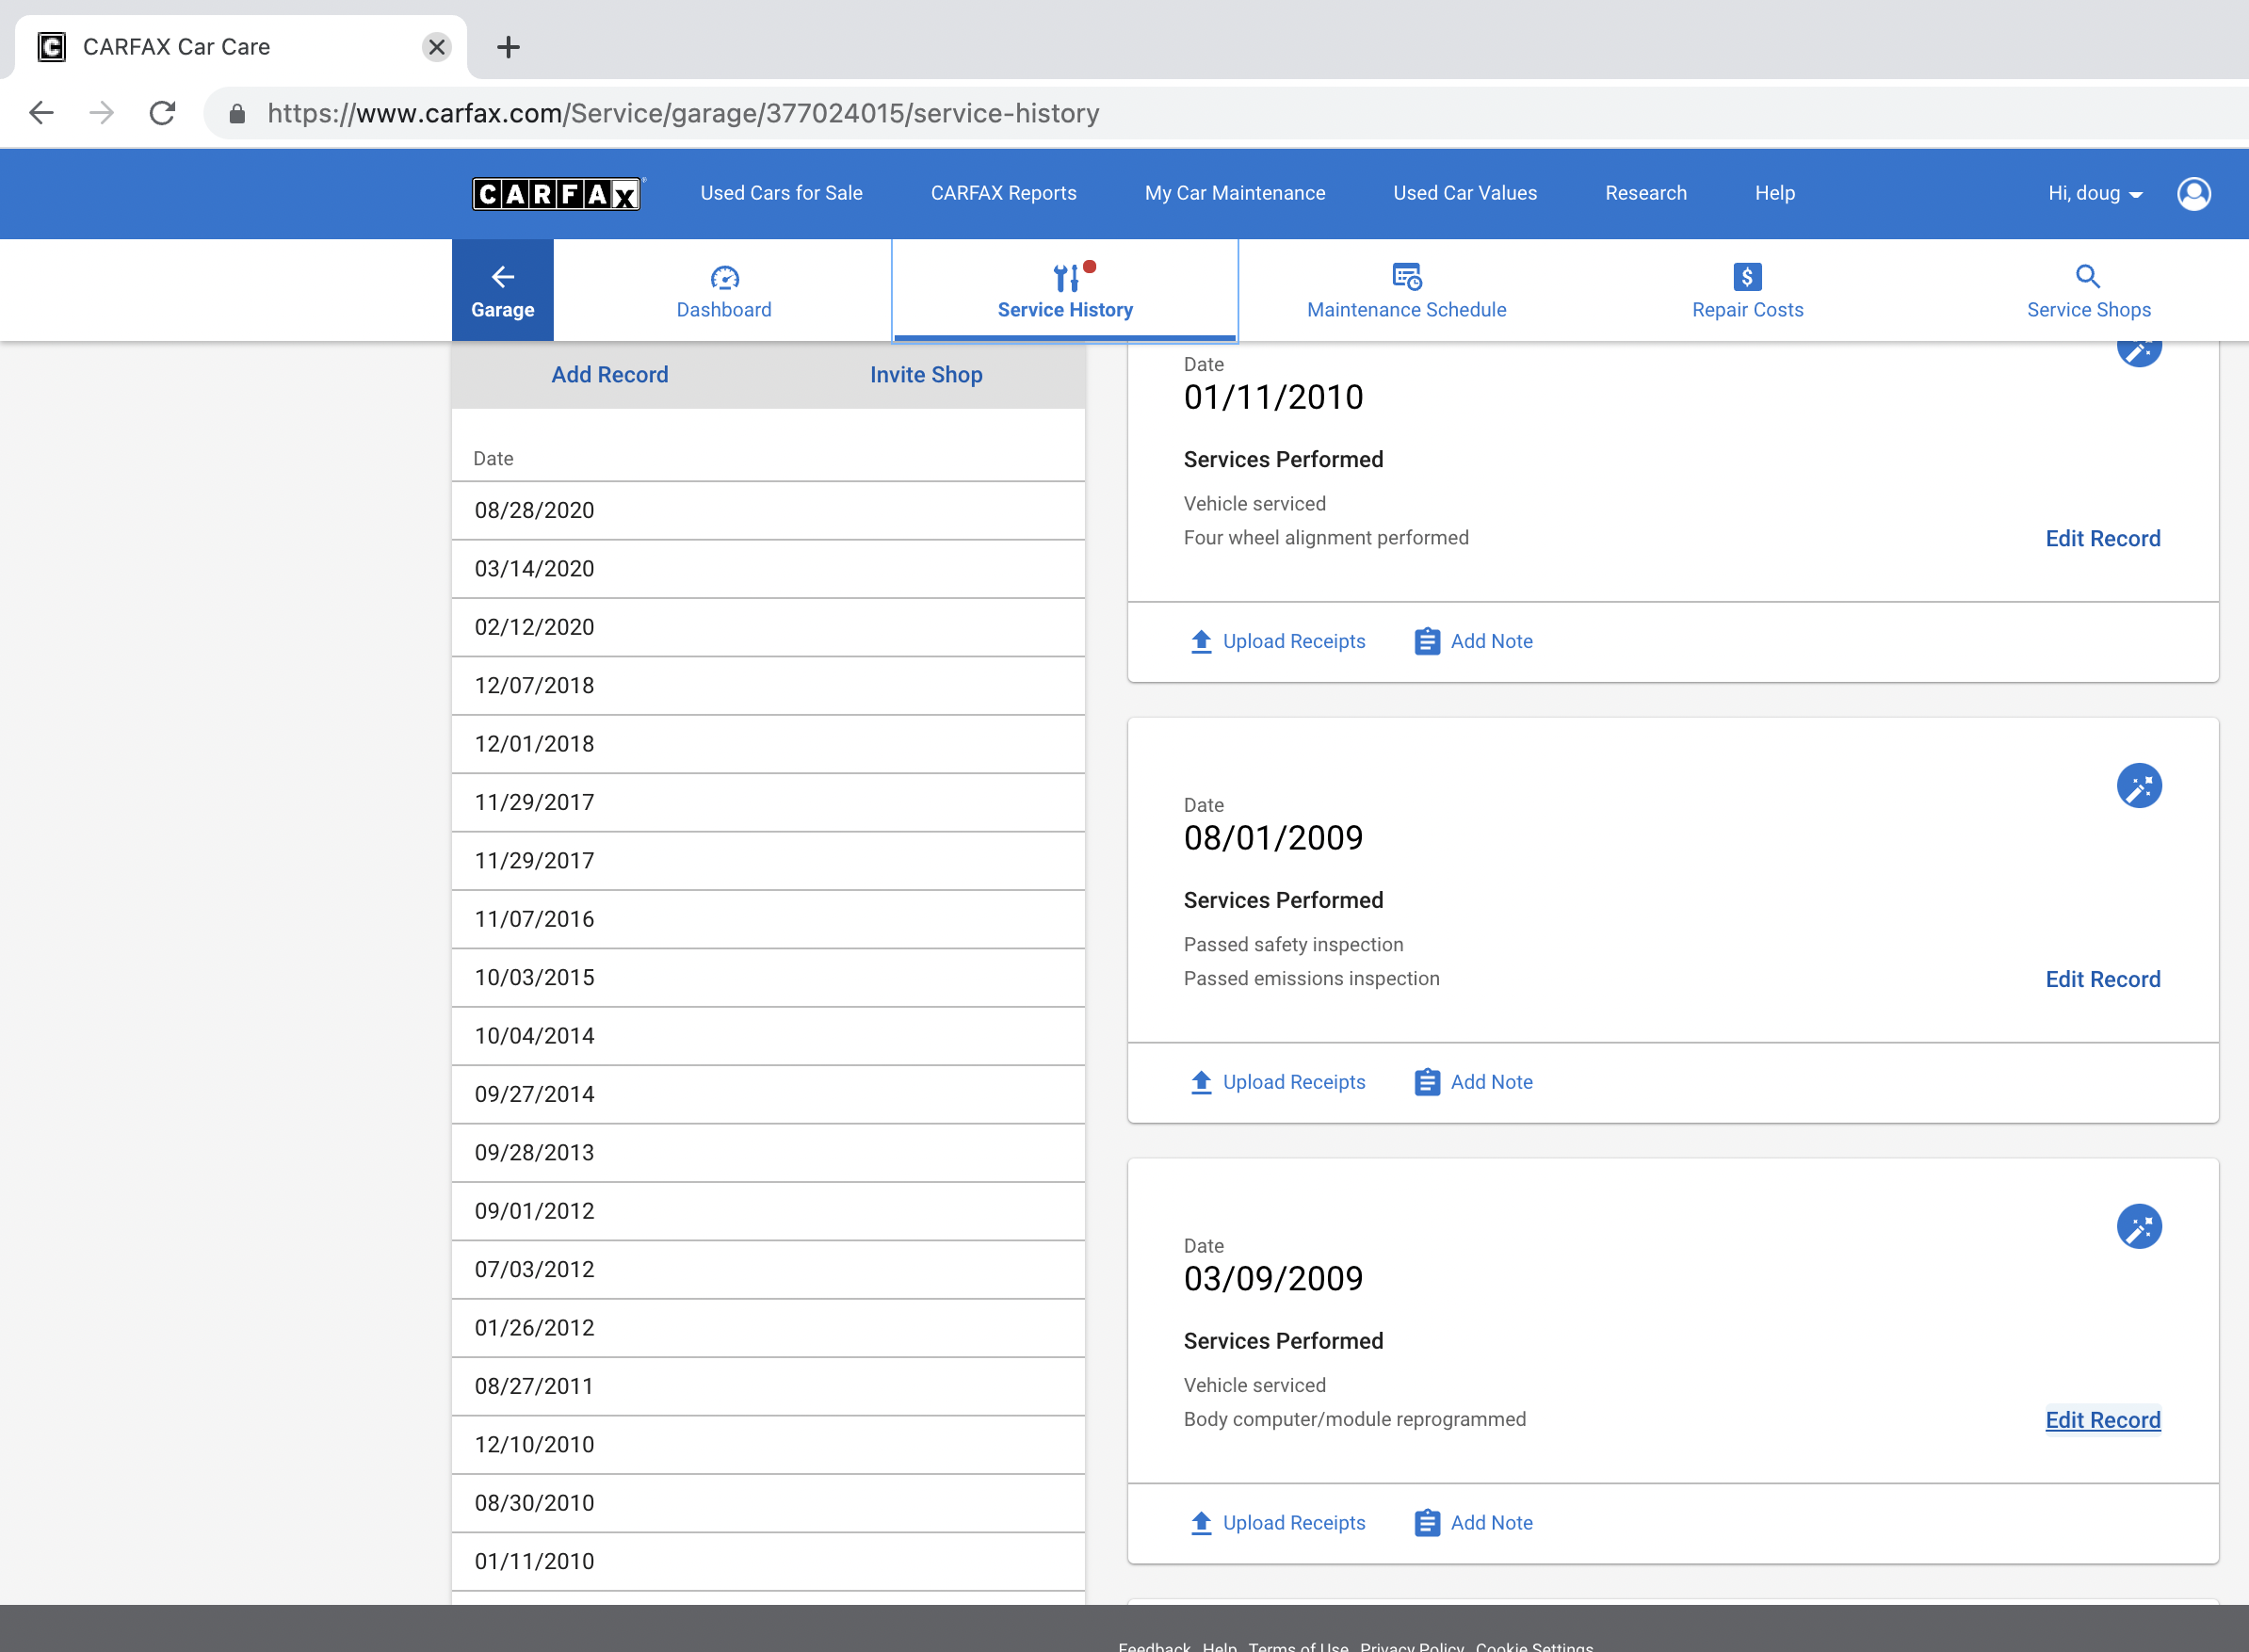Select the 02/12/2020 date row
The image size is (2249, 1652).
coord(768,627)
